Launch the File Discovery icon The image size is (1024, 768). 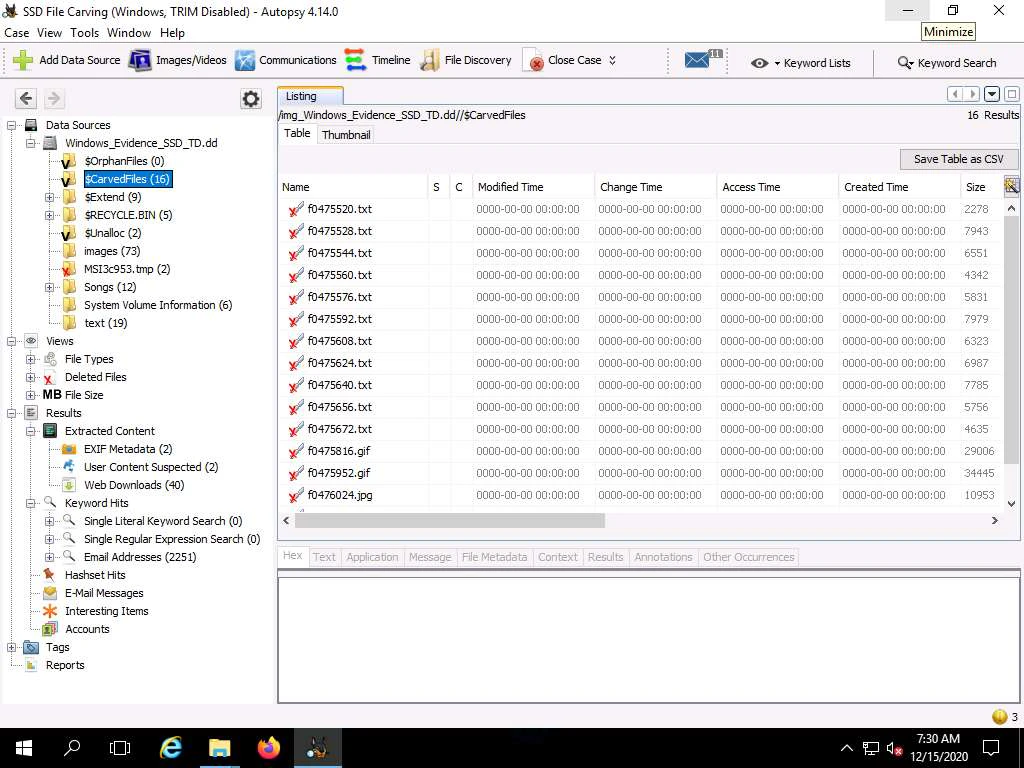tap(430, 60)
